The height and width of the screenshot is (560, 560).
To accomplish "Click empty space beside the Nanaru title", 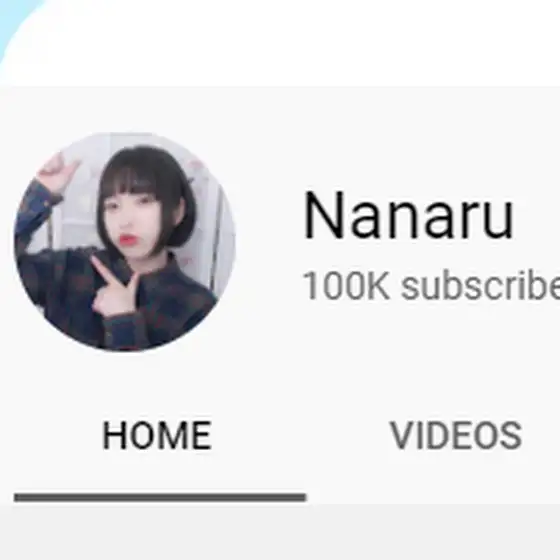I will tap(538, 215).
